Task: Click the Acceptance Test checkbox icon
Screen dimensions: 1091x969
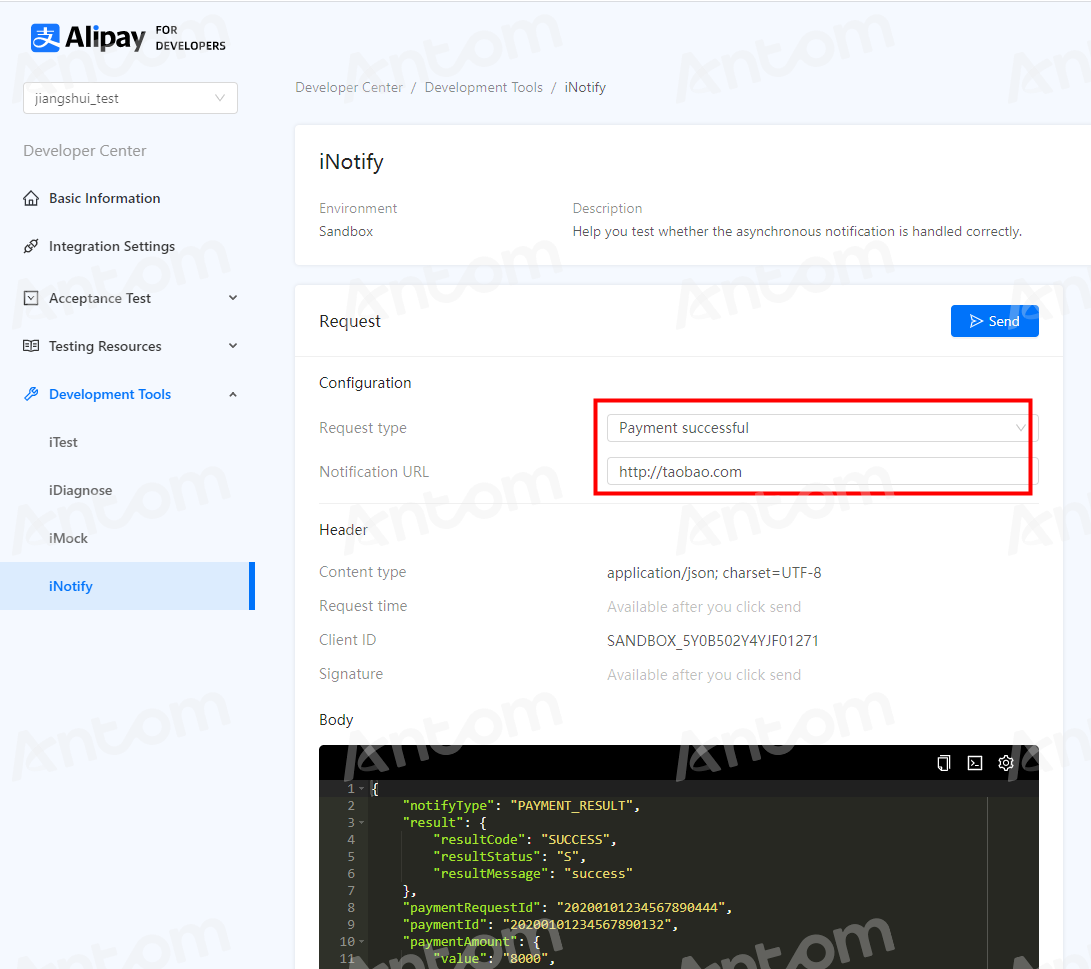Action: [31, 298]
